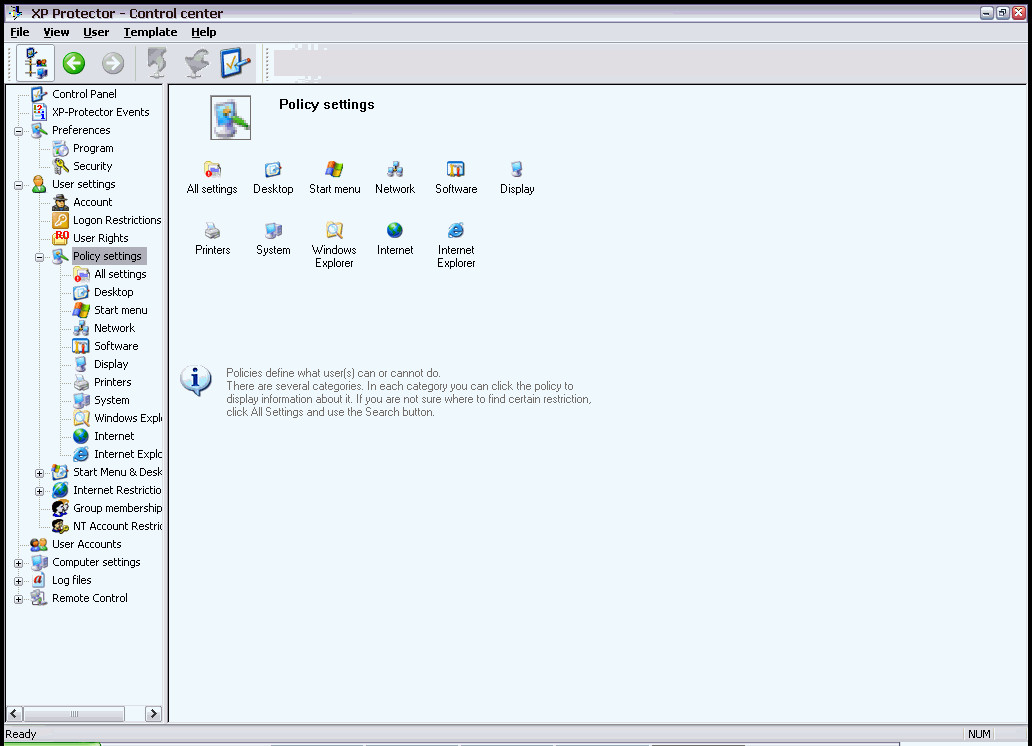Viewport: 1032px width, 746px height.
Task: Click the Log files icon in tree
Action: (x=39, y=580)
